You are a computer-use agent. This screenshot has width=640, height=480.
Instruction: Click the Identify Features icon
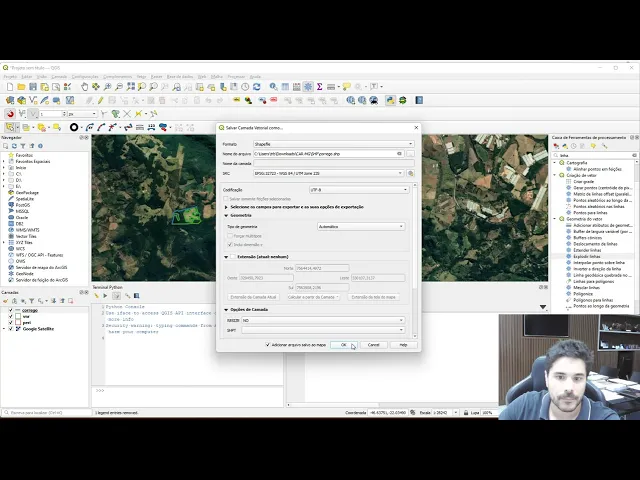tap(273, 87)
